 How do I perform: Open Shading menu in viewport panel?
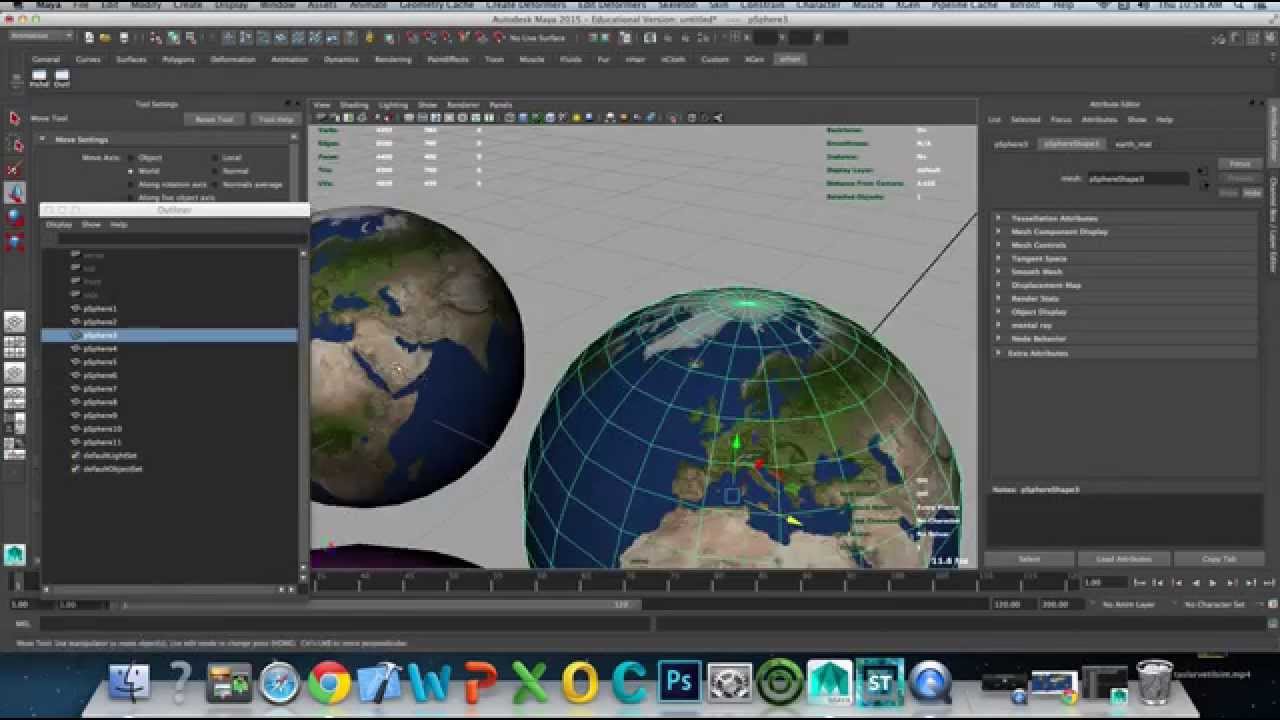354,105
